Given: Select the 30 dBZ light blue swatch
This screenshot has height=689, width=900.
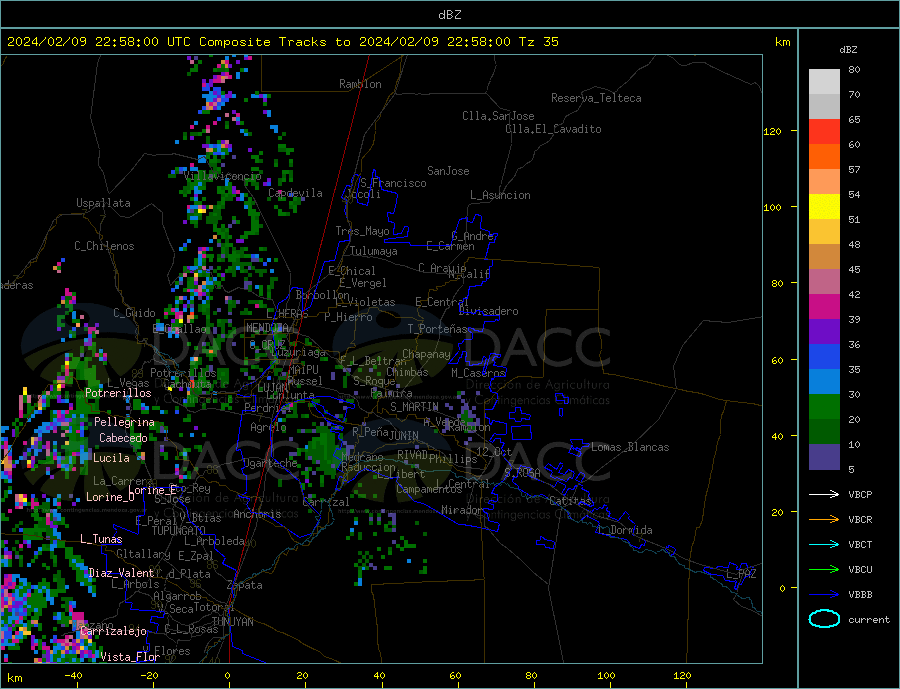Looking at the screenshot, I should pyautogui.click(x=824, y=382).
